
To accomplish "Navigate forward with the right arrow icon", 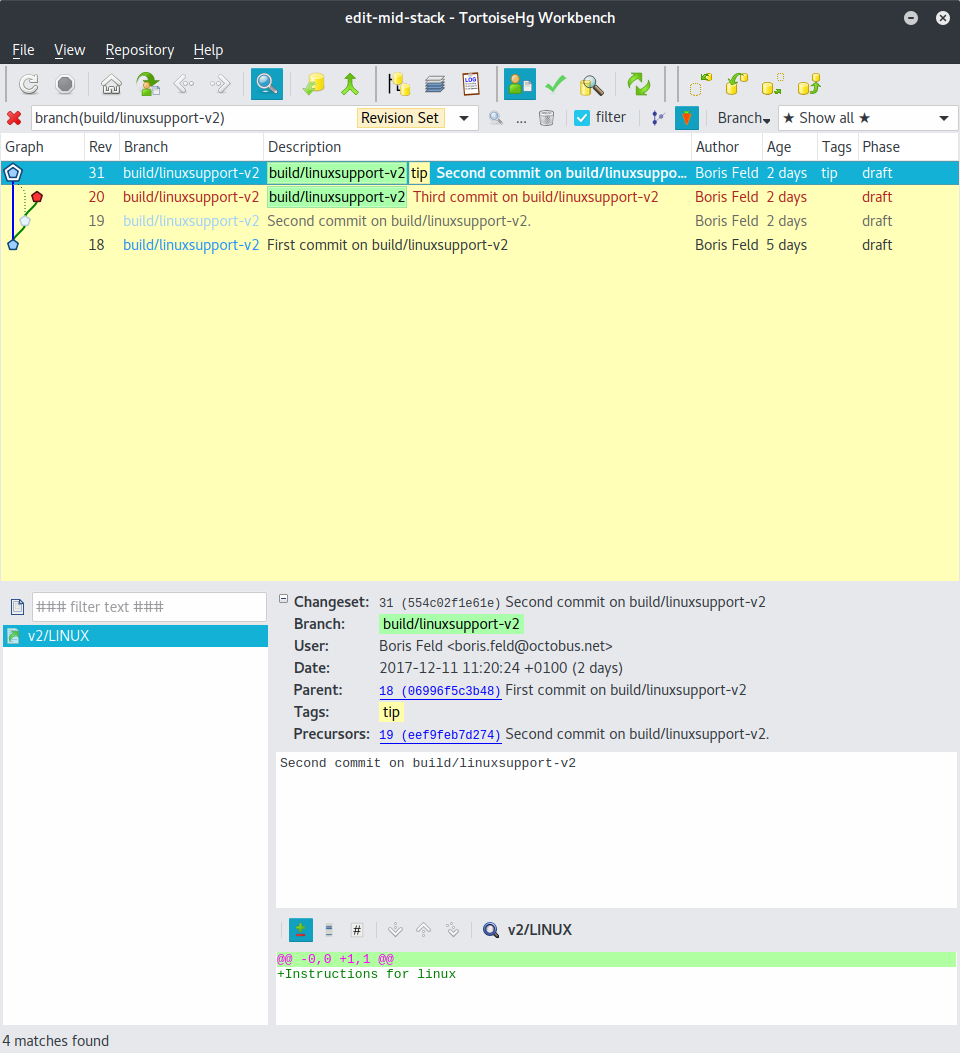I will pyautogui.click(x=220, y=85).
